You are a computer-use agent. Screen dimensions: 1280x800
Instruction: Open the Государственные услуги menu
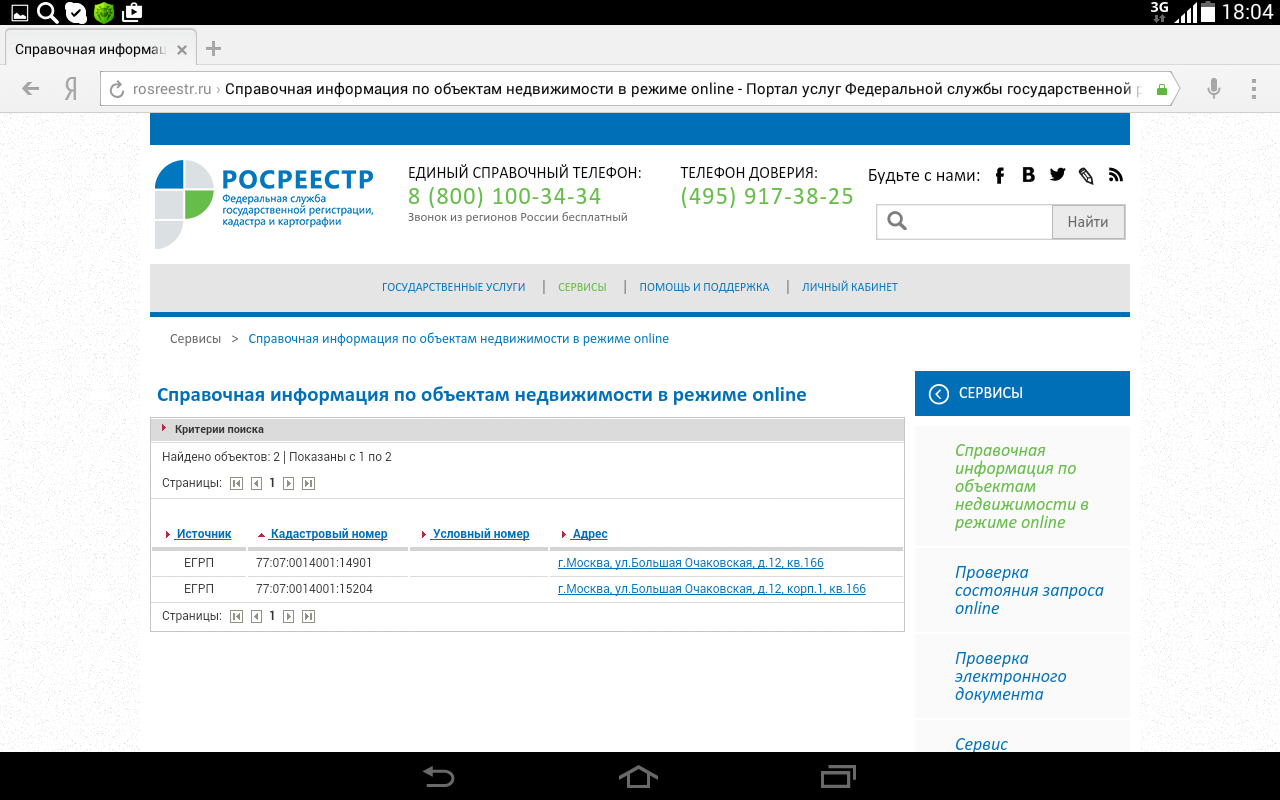453,287
